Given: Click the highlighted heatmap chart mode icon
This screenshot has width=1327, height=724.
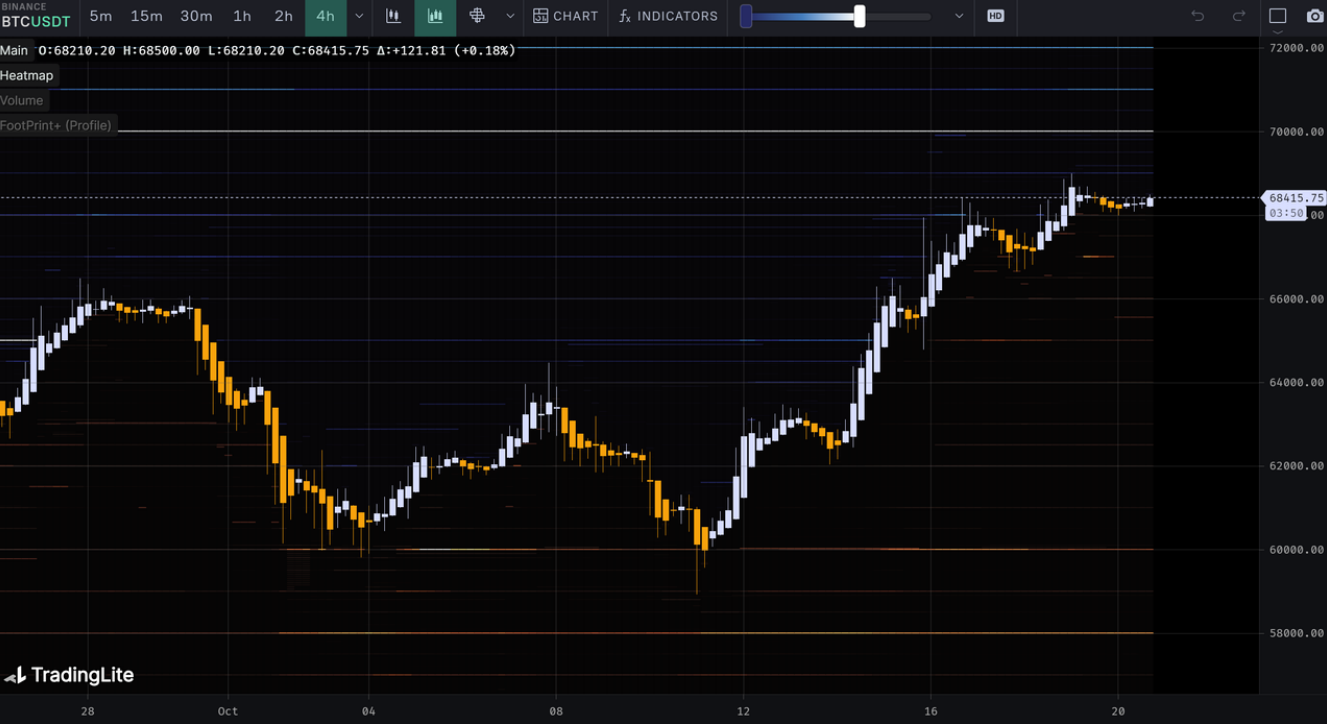Looking at the screenshot, I should tap(435, 16).
